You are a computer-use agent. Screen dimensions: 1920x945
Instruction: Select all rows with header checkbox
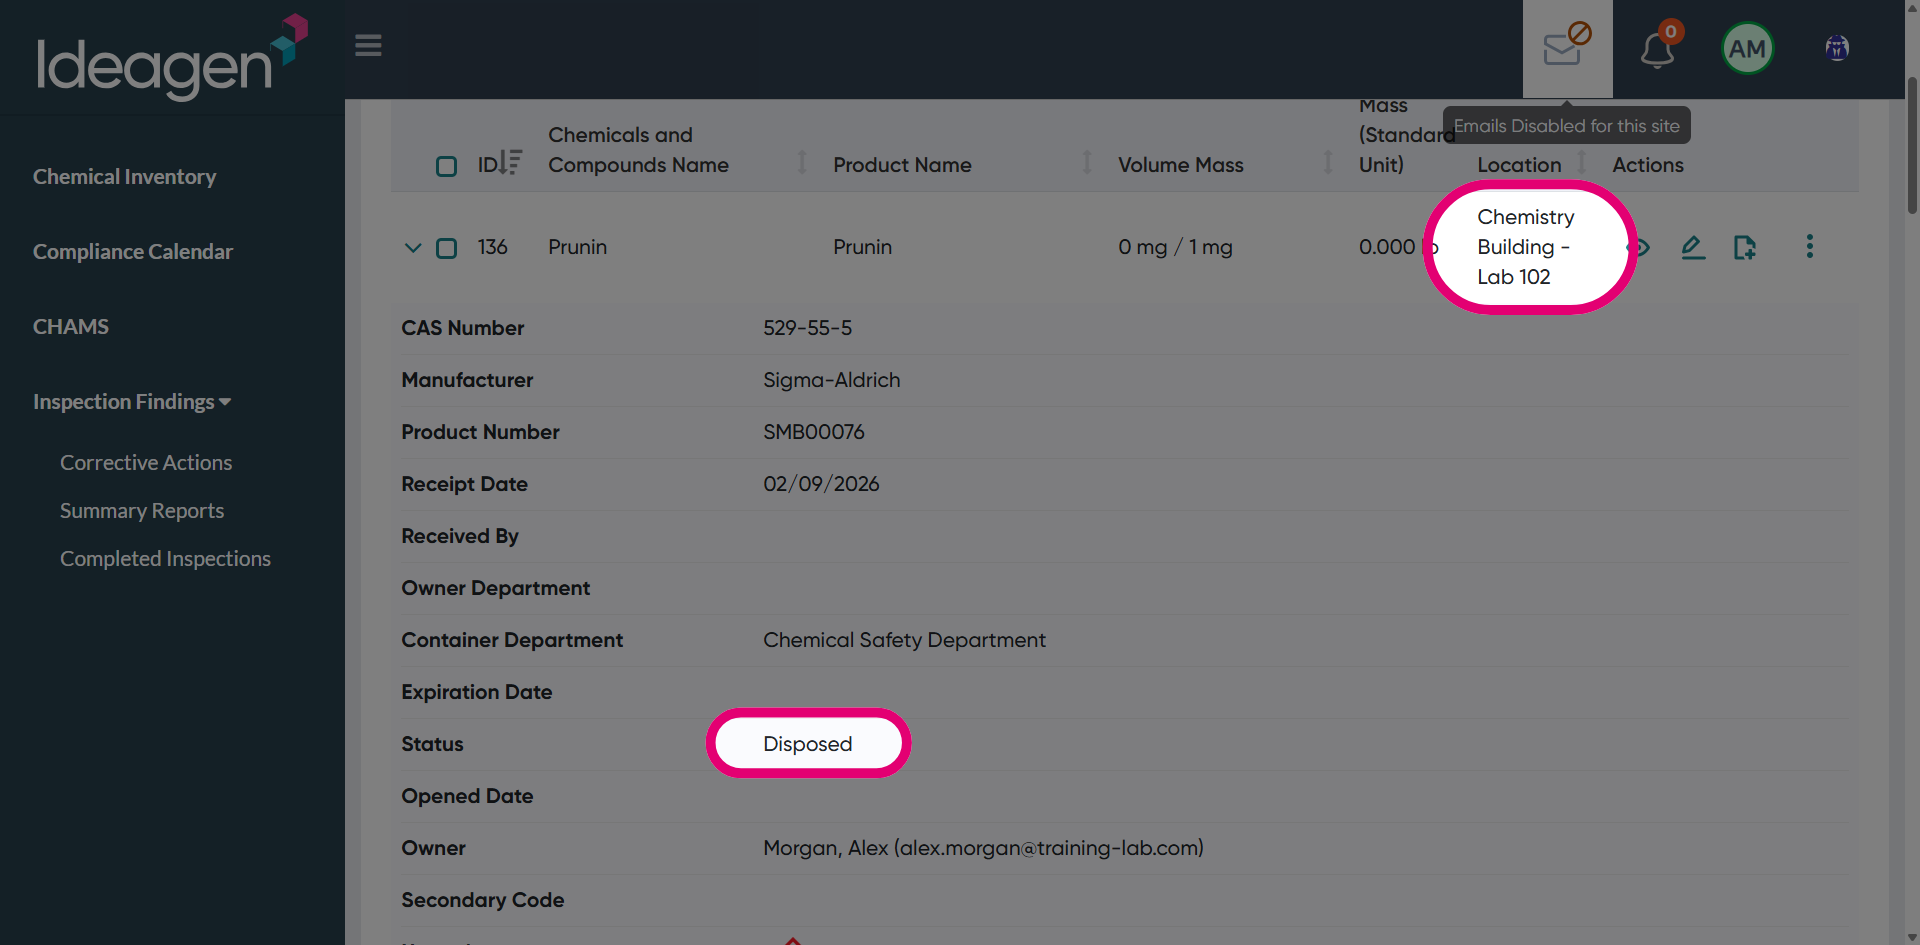(446, 166)
